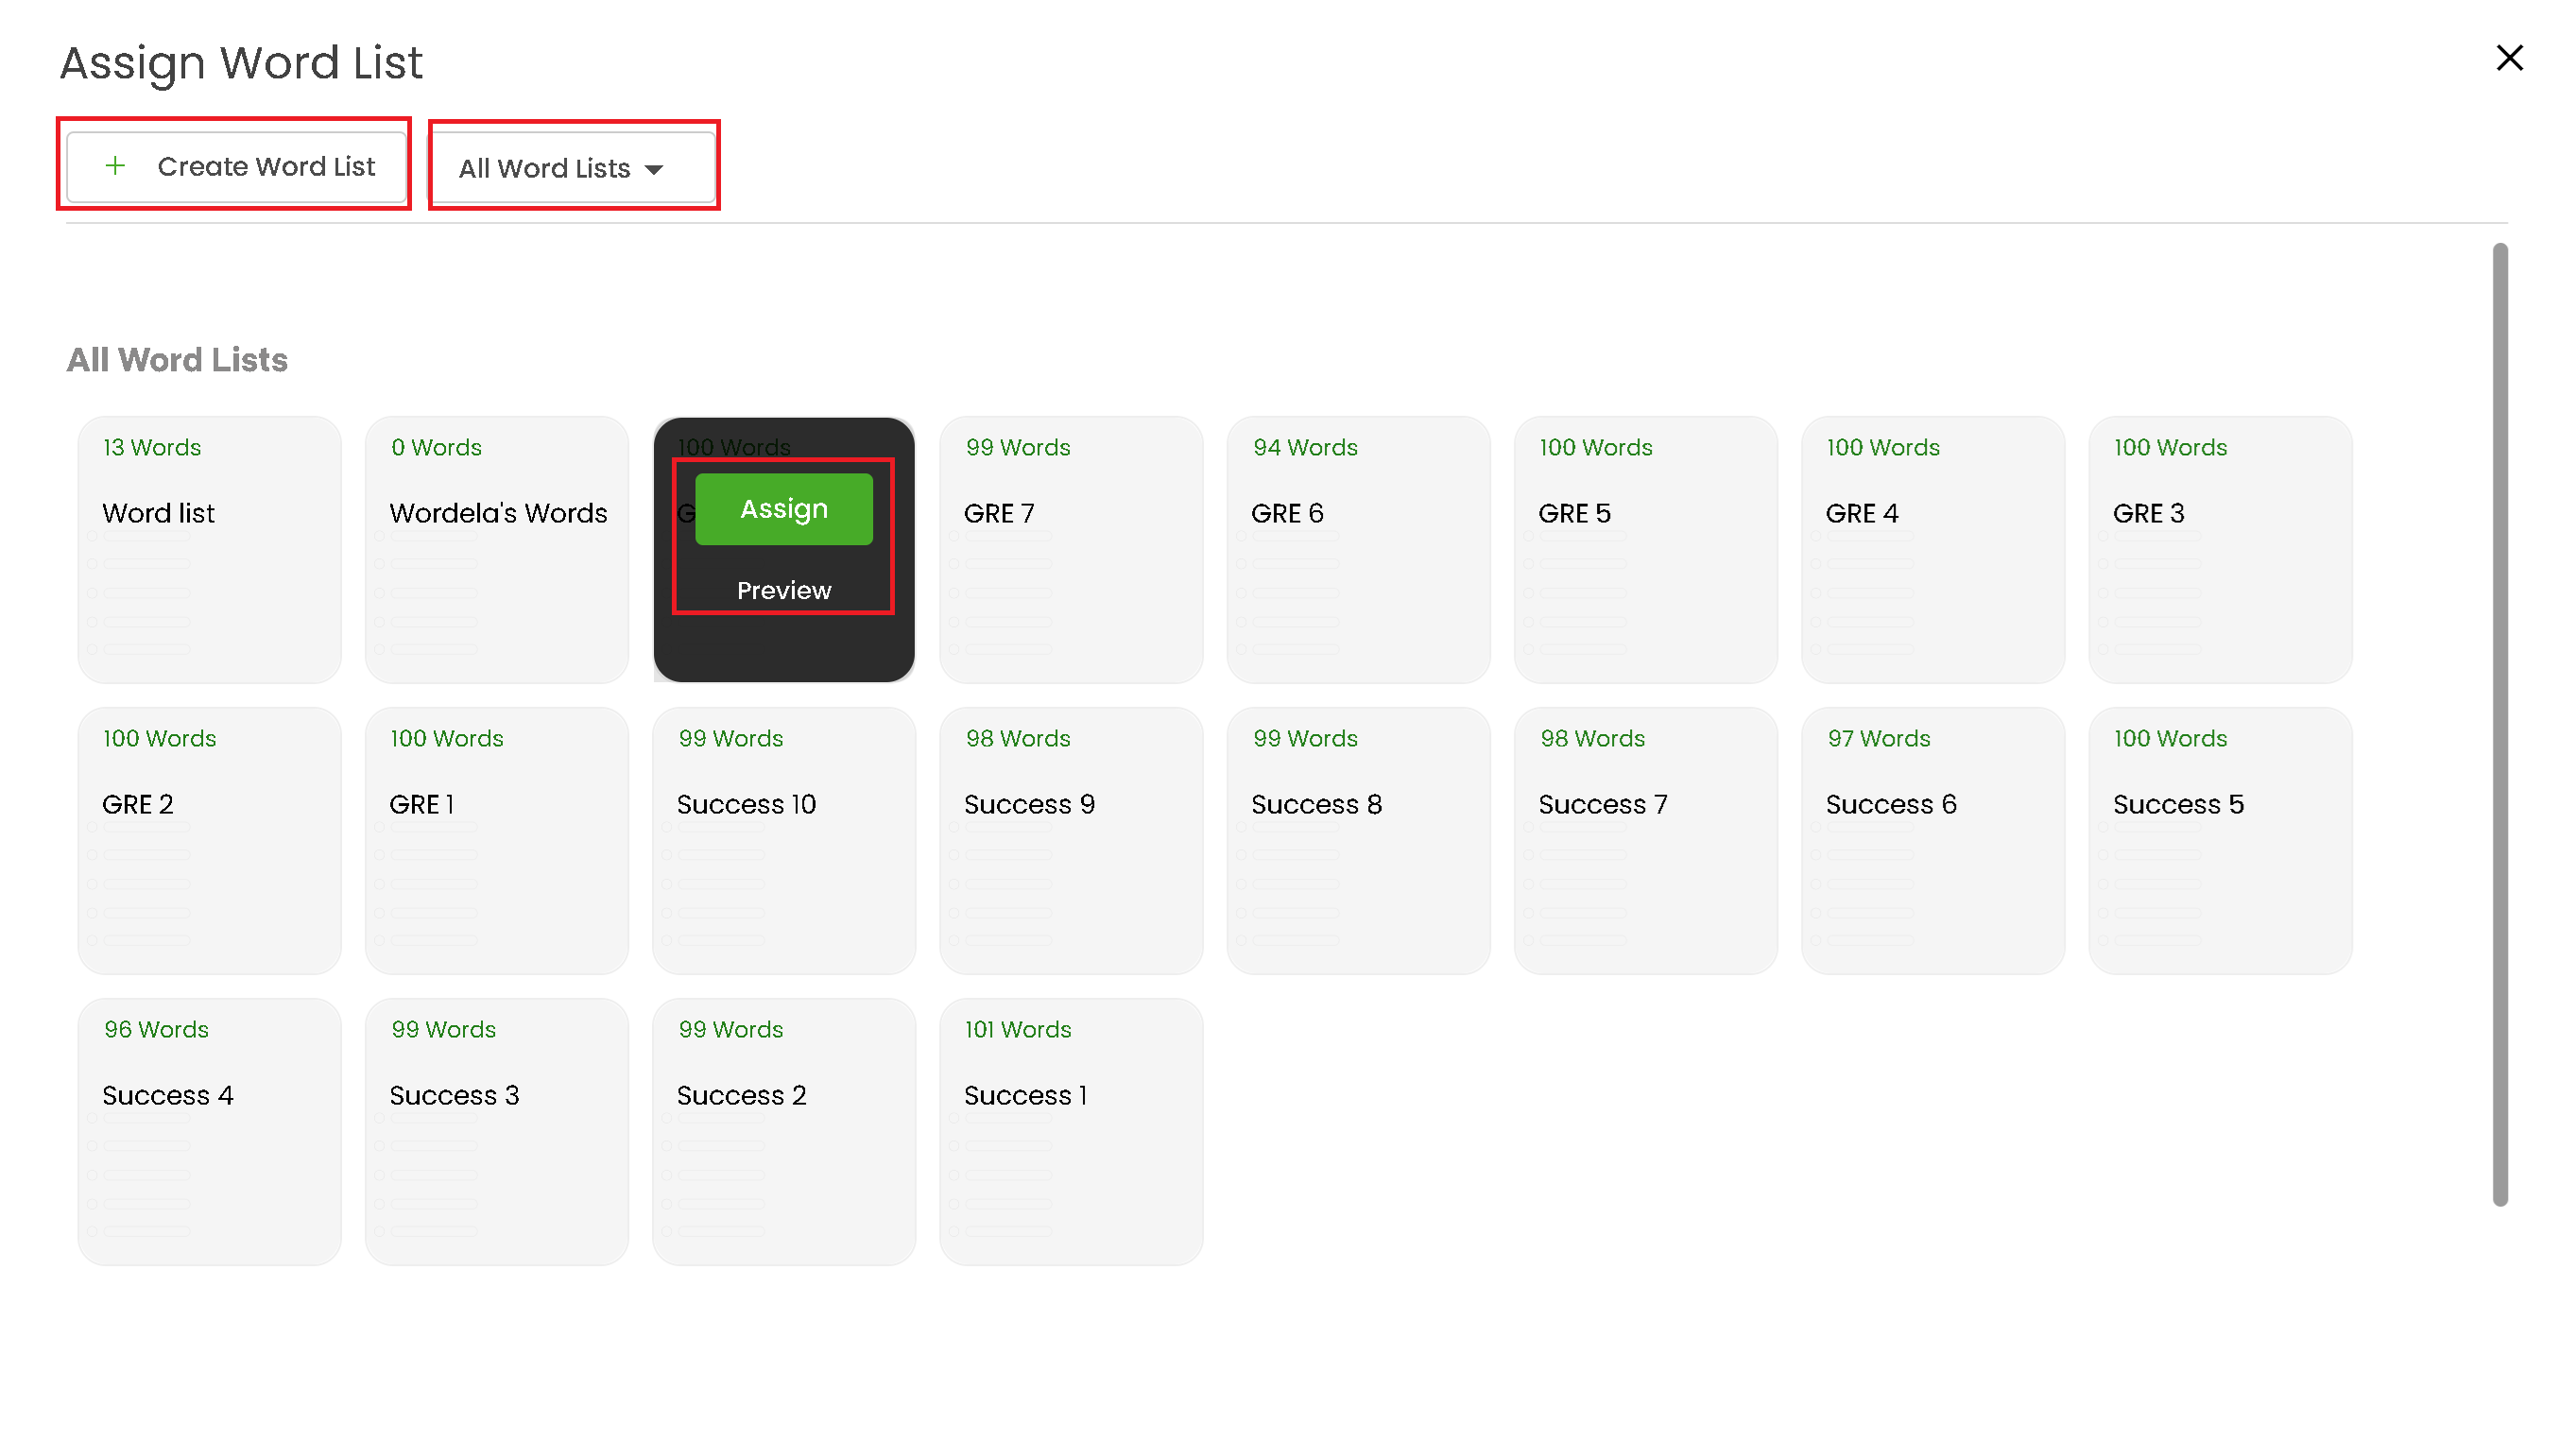The height and width of the screenshot is (1441, 2576).
Task: Click the Preview link on hovered card
Action: pos(783,590)
